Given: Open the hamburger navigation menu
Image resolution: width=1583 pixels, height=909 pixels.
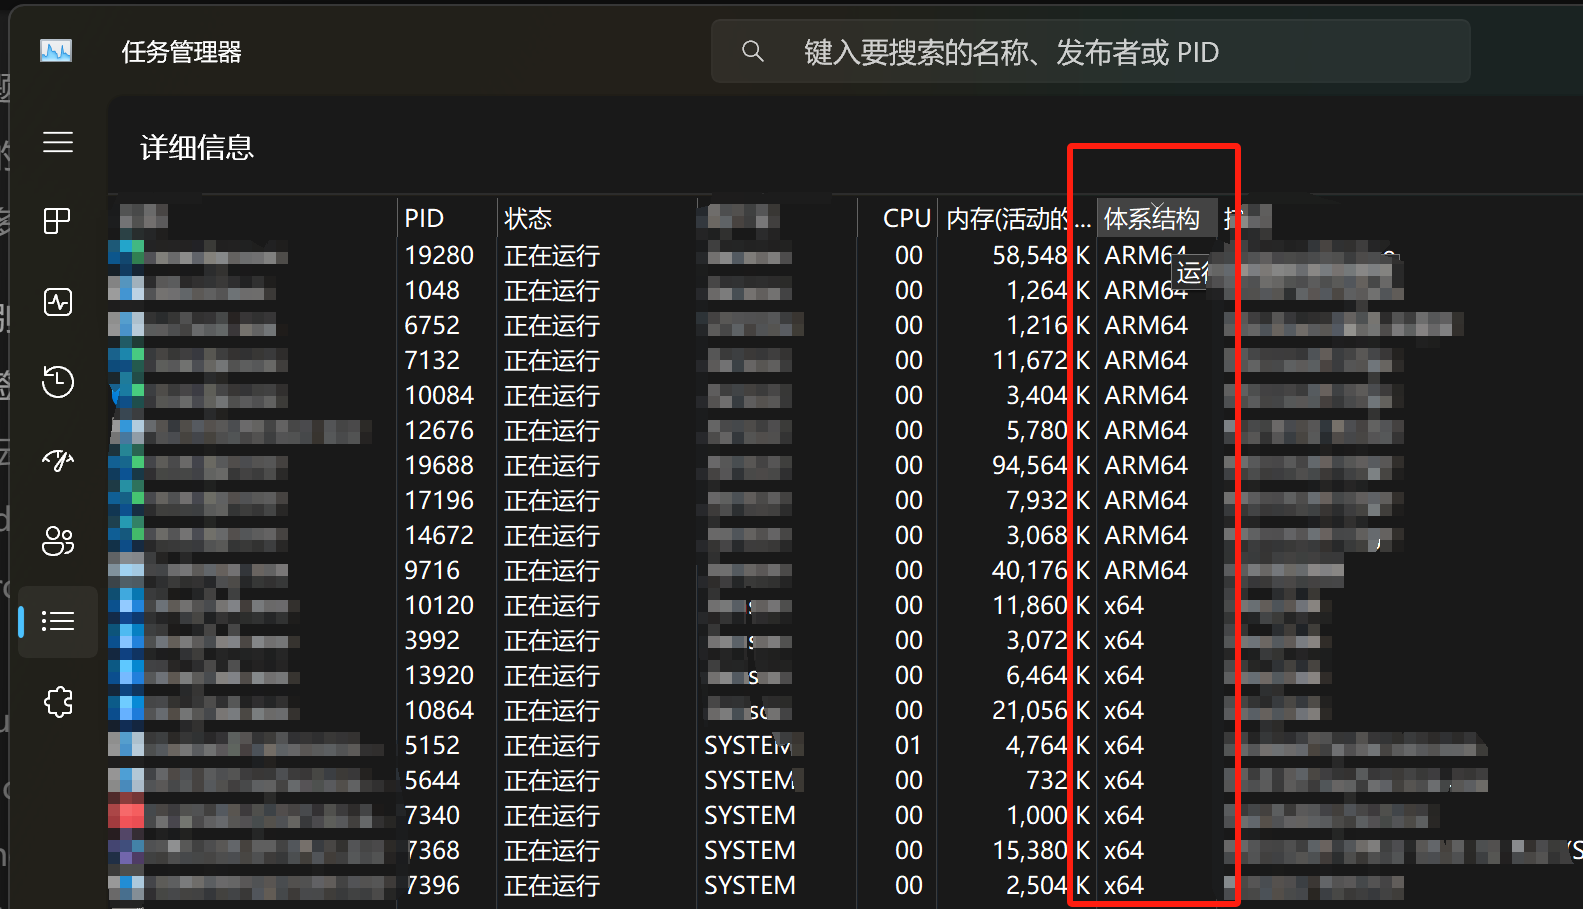Looking at the screenshot, I should point(58,143).
